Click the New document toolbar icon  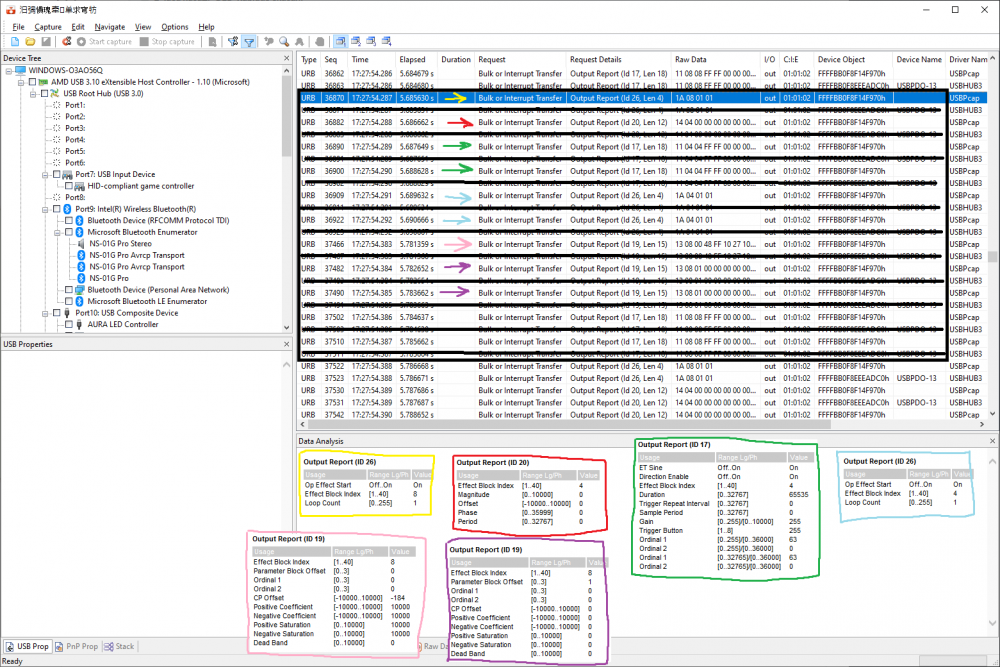16,42
